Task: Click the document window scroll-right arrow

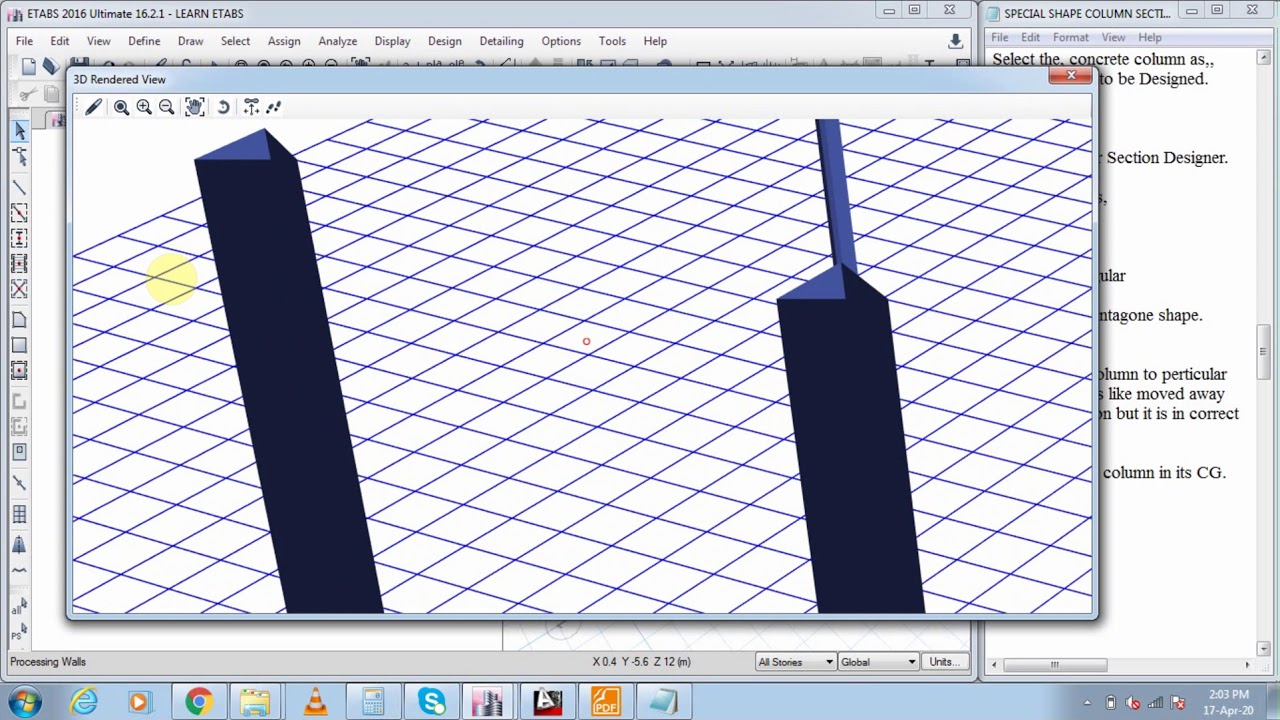Action: (x=1247, y=665)
